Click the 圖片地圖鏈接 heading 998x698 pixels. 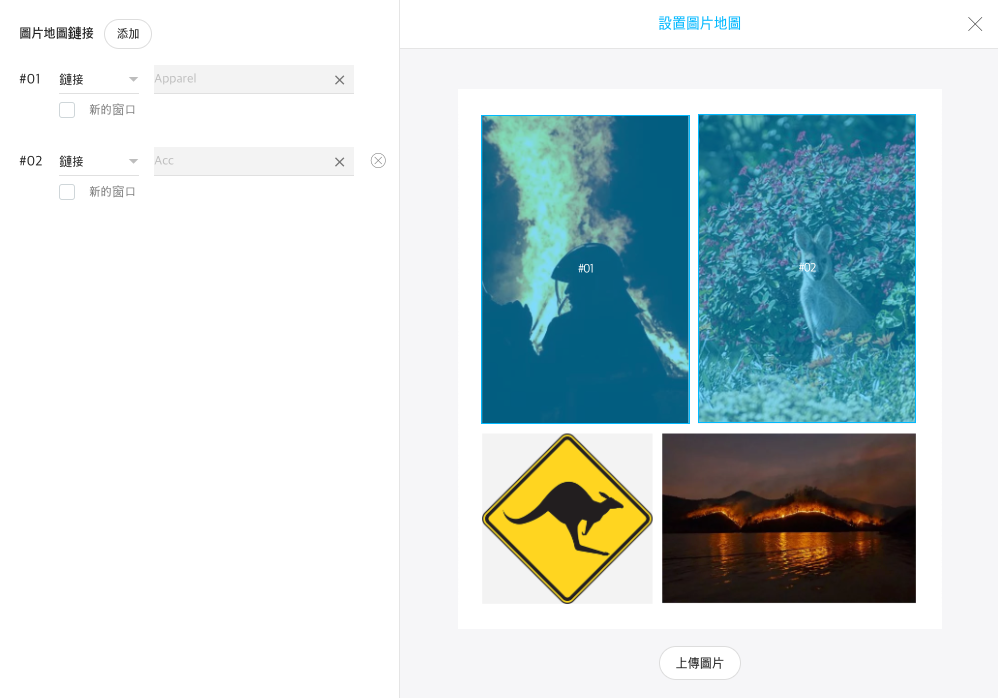coord(57,33)
